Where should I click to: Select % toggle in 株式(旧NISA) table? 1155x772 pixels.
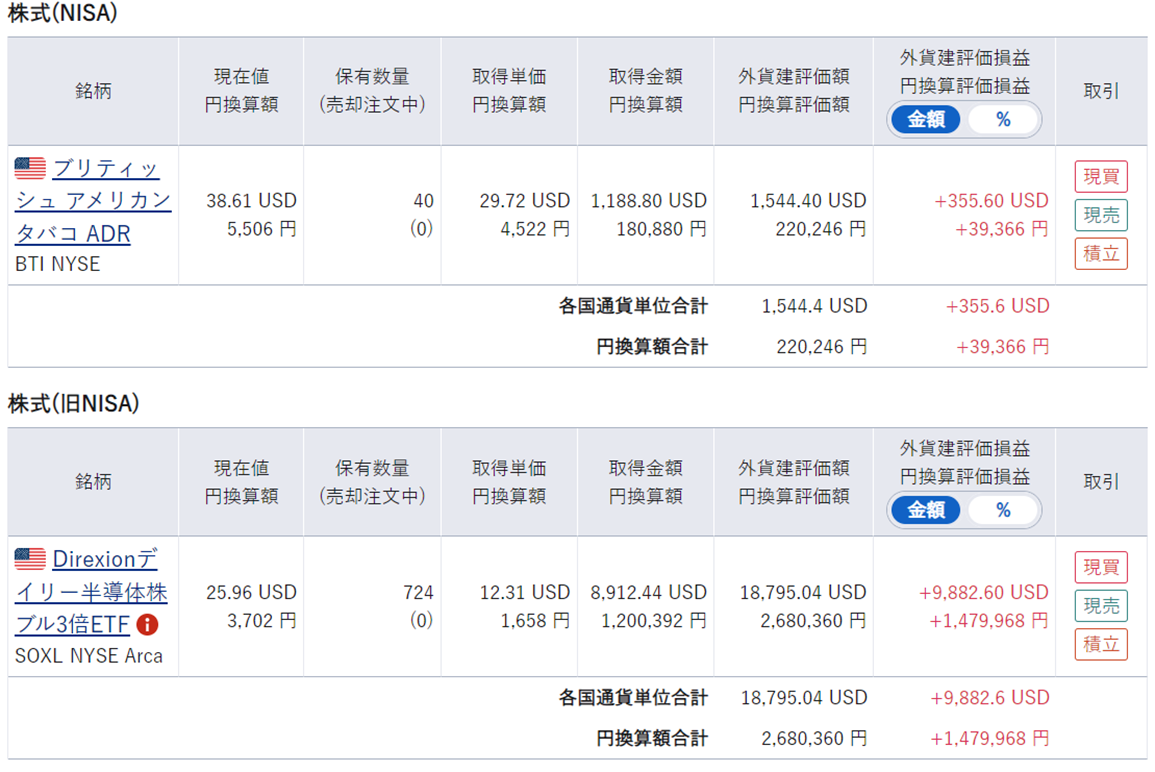pos(1003,510)
